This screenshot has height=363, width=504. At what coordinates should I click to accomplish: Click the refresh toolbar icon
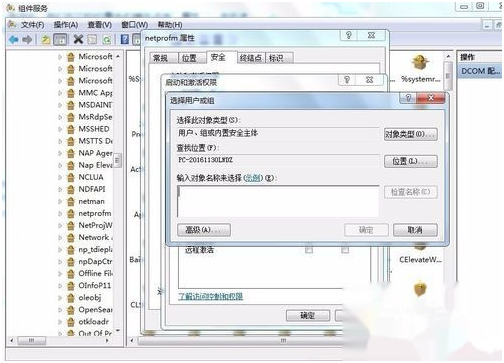click(x=107, y=40)
